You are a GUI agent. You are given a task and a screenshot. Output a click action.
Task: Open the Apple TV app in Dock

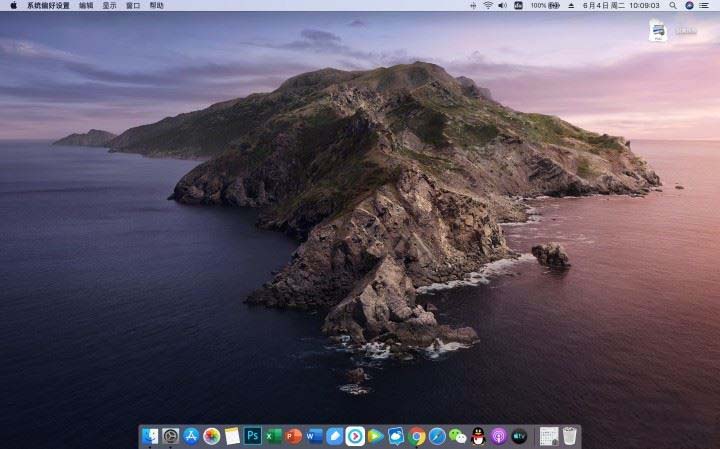519,436
